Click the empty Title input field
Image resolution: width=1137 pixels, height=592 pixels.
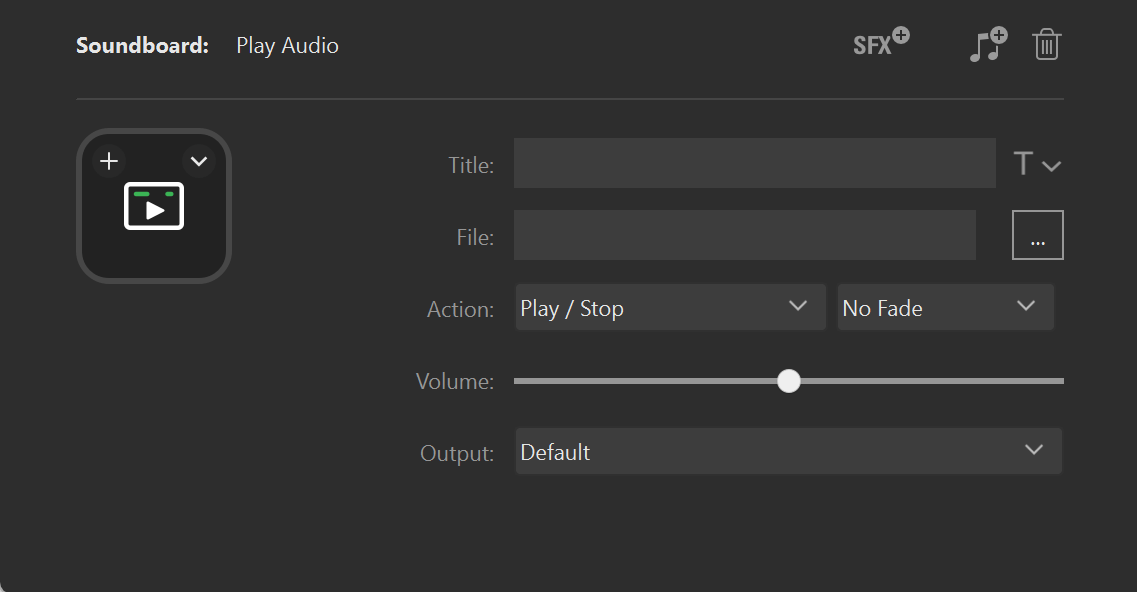[x=754, y=163]
